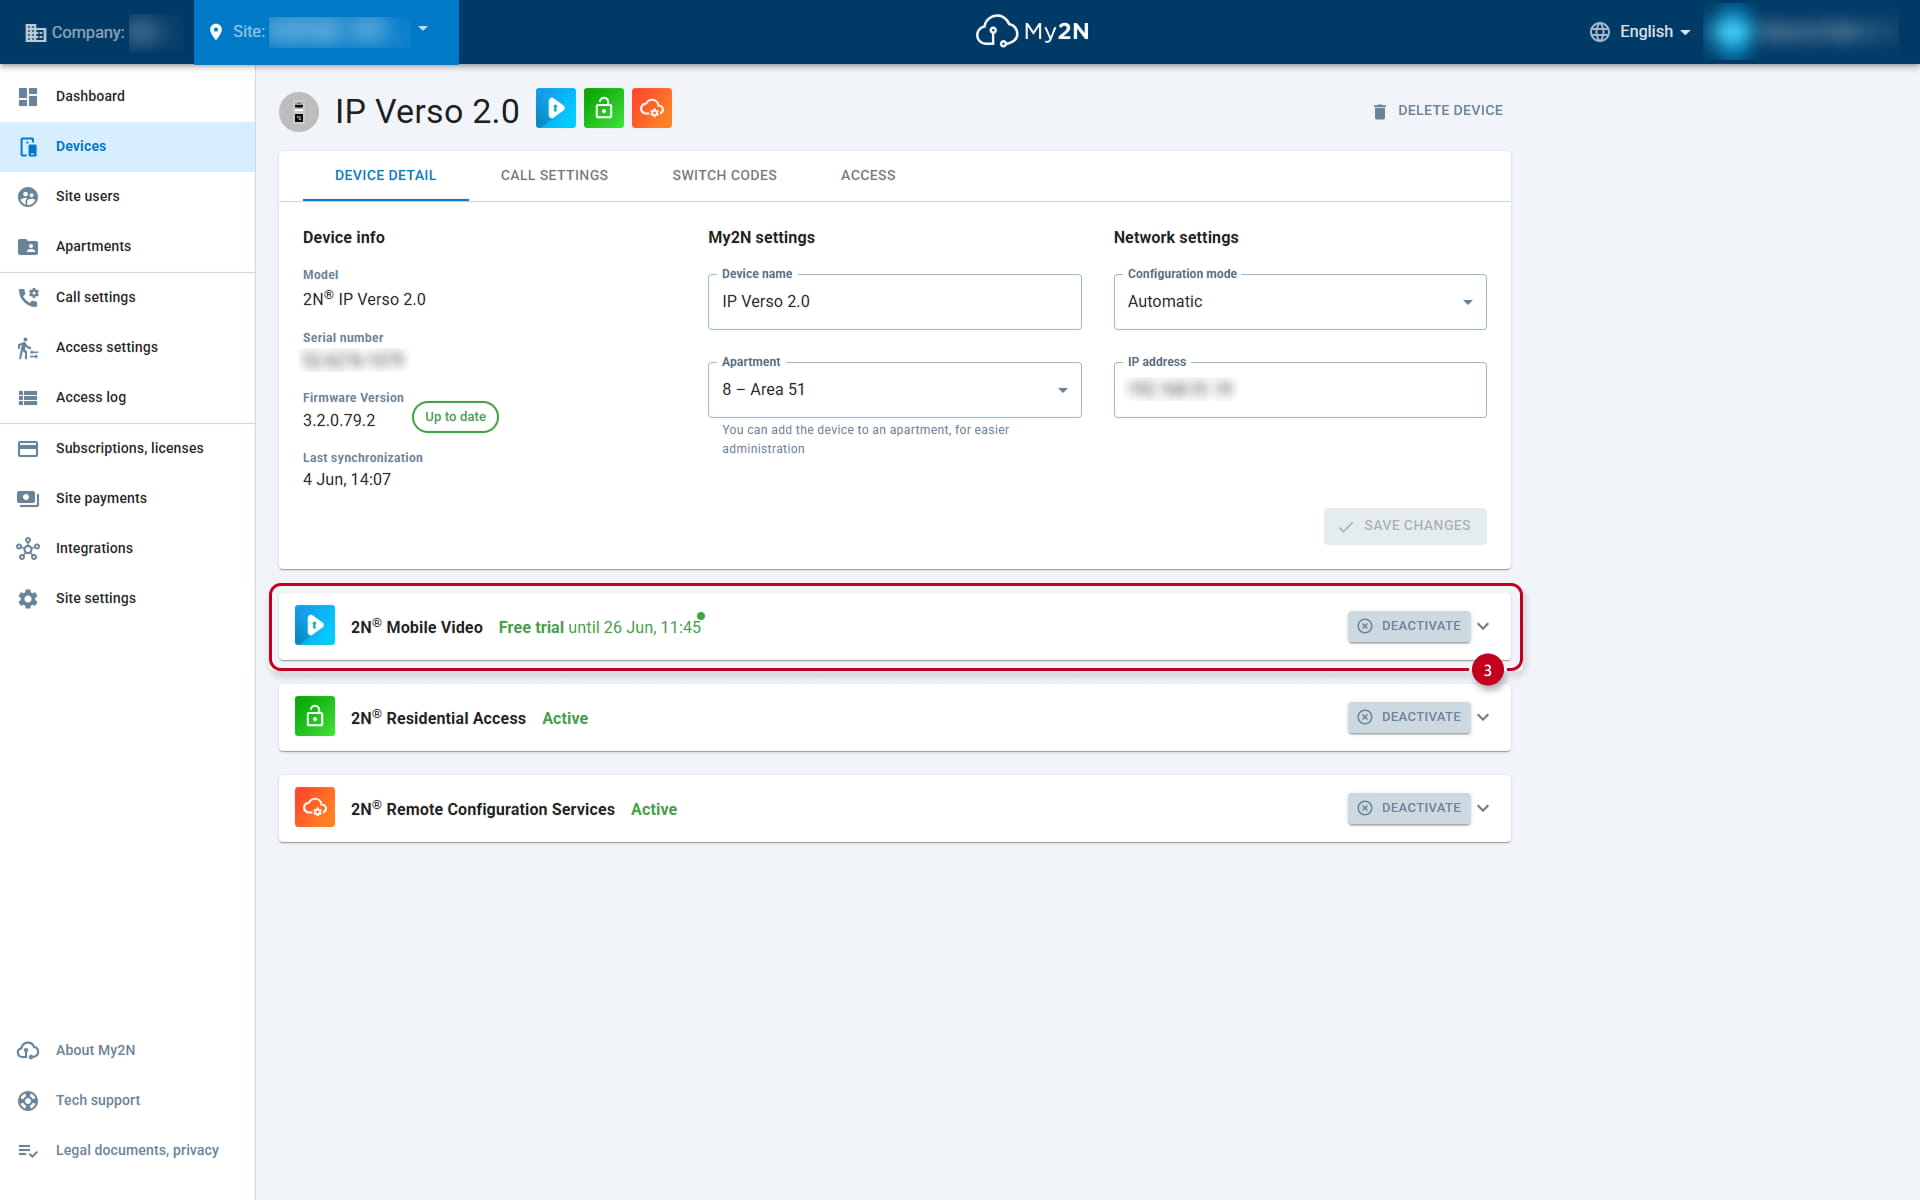This screenshot has width=1920, height=1200.
Task: Expand the Remote Configuration Services panel chevron
Action: 1484,808
